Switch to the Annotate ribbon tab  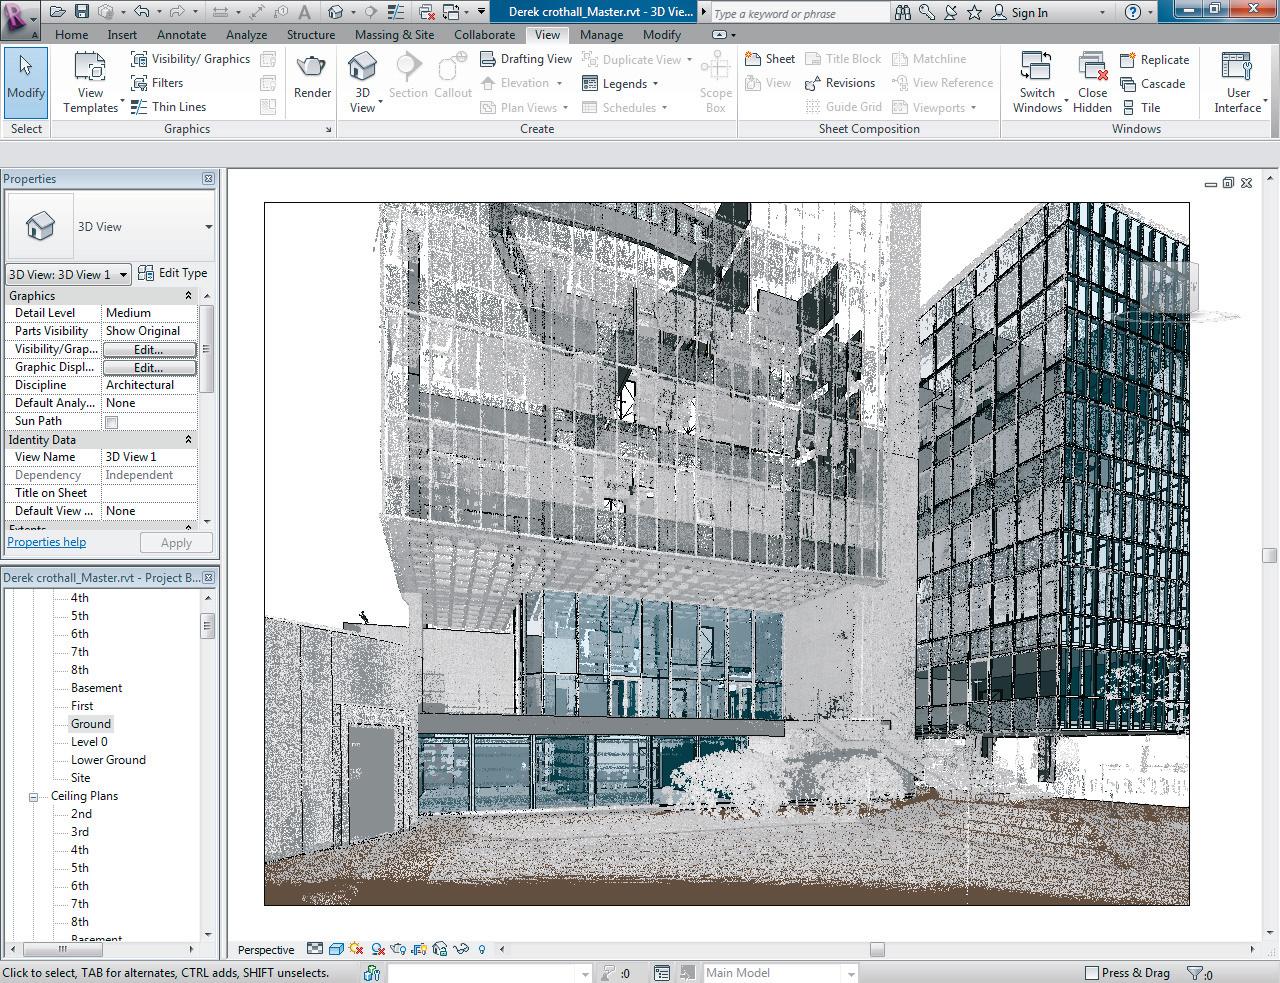(181, 34)
